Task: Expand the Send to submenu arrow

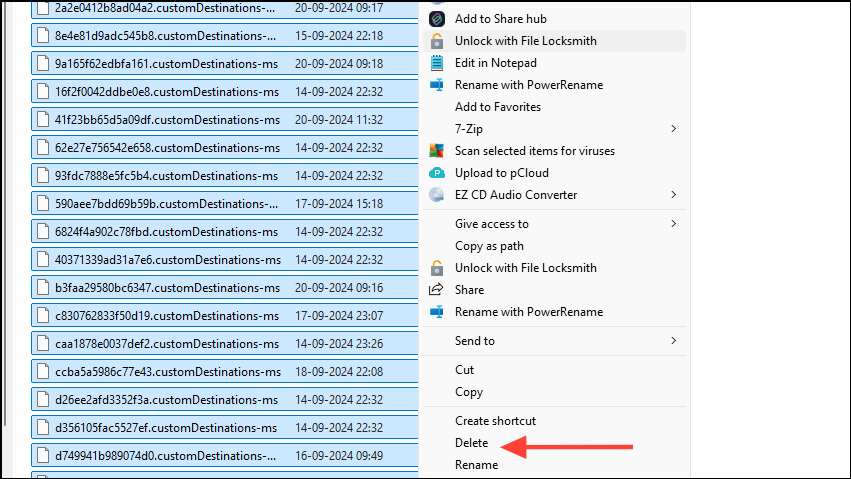Action: pos(674,341)
